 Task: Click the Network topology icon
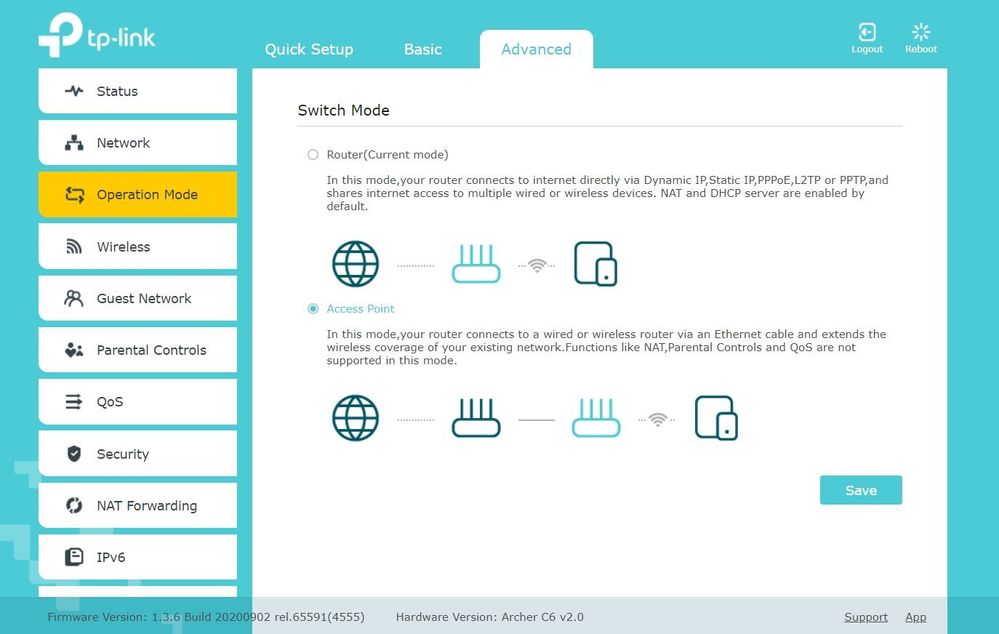pyautogui.click(x=74, y=143)
